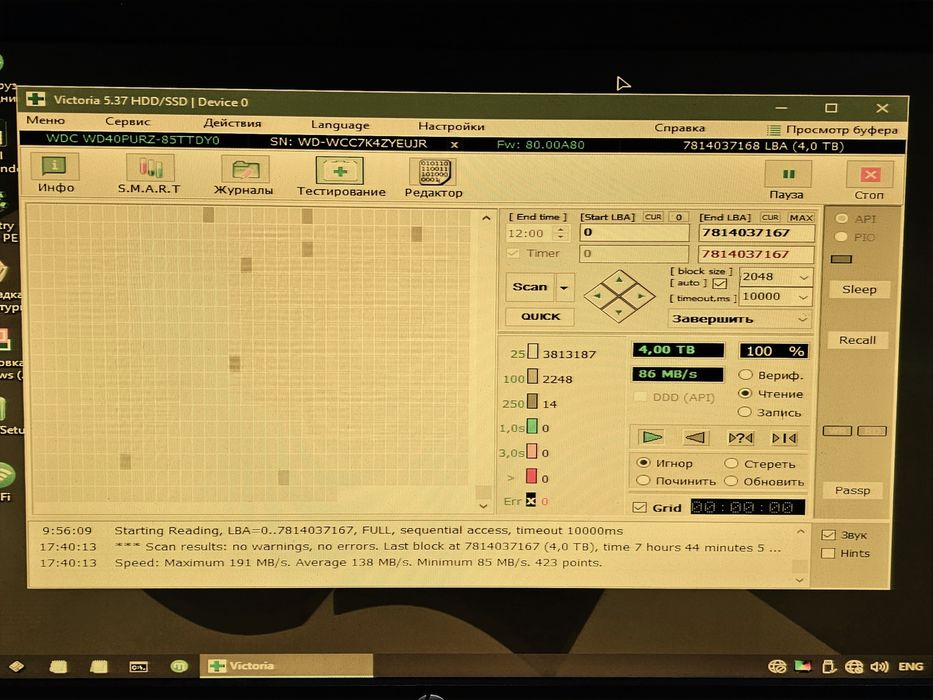
Task: Select the Чтение read radio button
Action: 744,393
